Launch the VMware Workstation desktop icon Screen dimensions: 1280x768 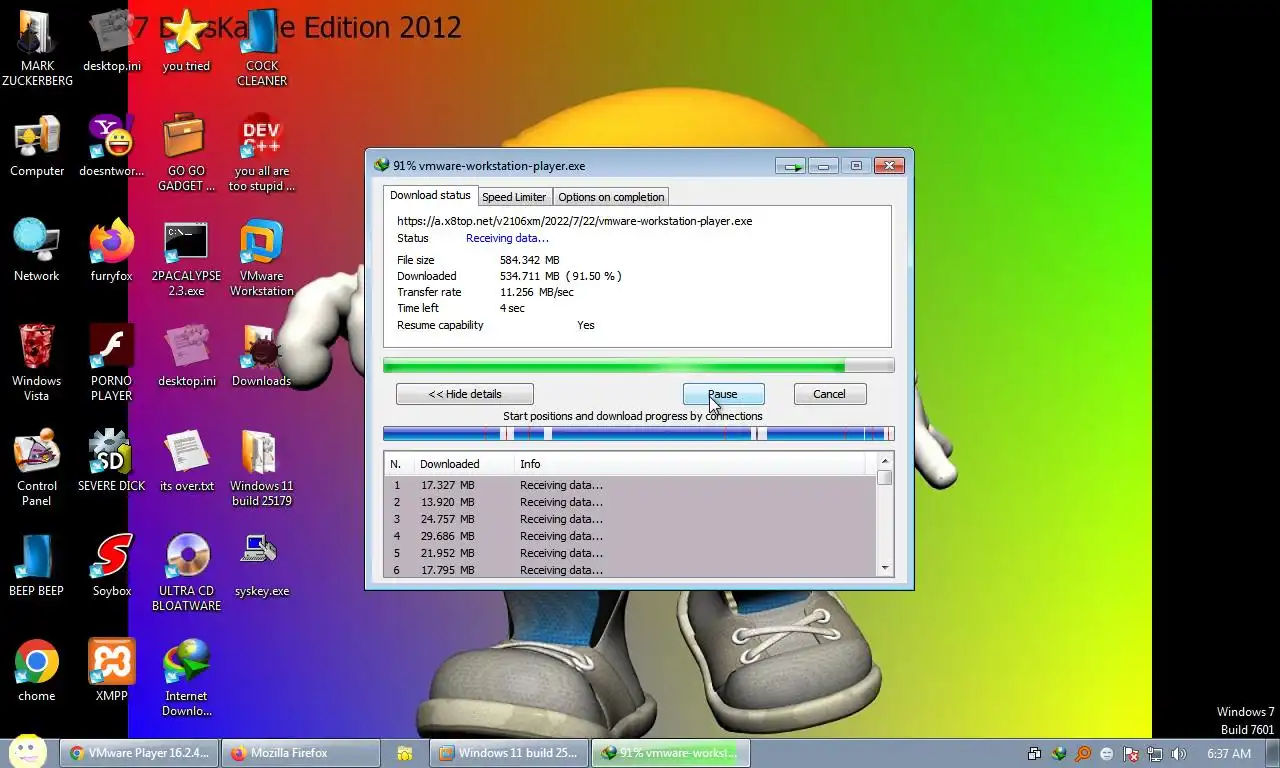click(262, 258)
